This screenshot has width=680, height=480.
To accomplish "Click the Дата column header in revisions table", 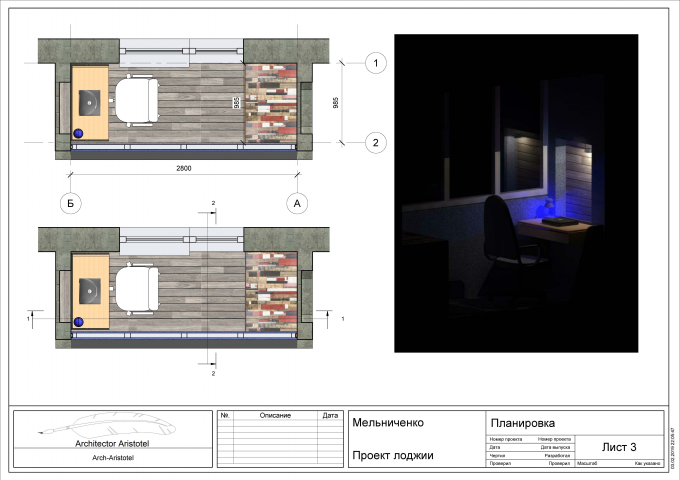I will tap(330, 415).
